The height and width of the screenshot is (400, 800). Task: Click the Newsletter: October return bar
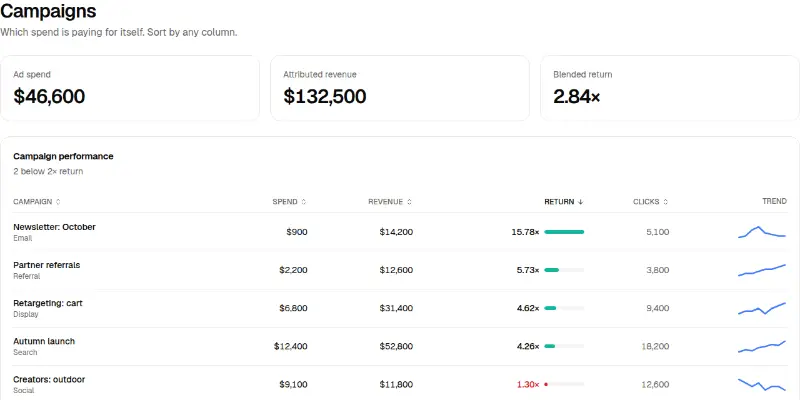pos(564,232)
